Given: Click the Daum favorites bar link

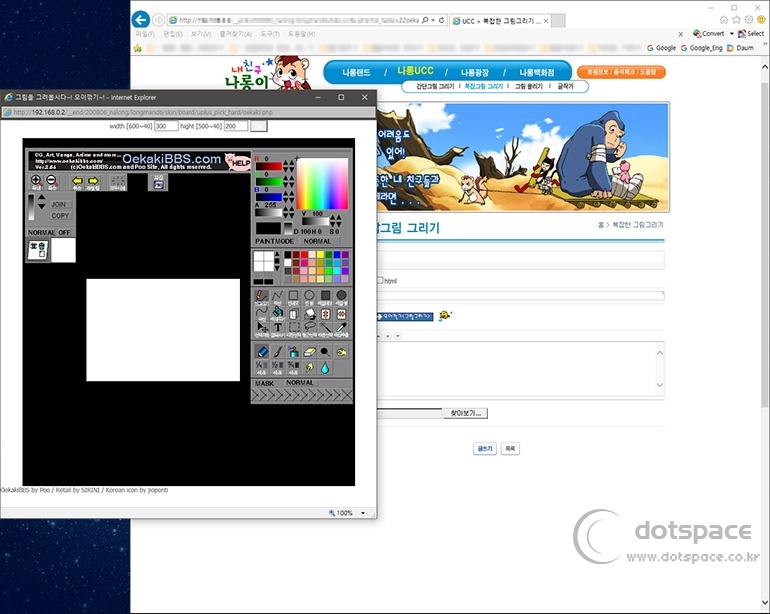Looking at the screenshot, I should (x=741, y=48).
